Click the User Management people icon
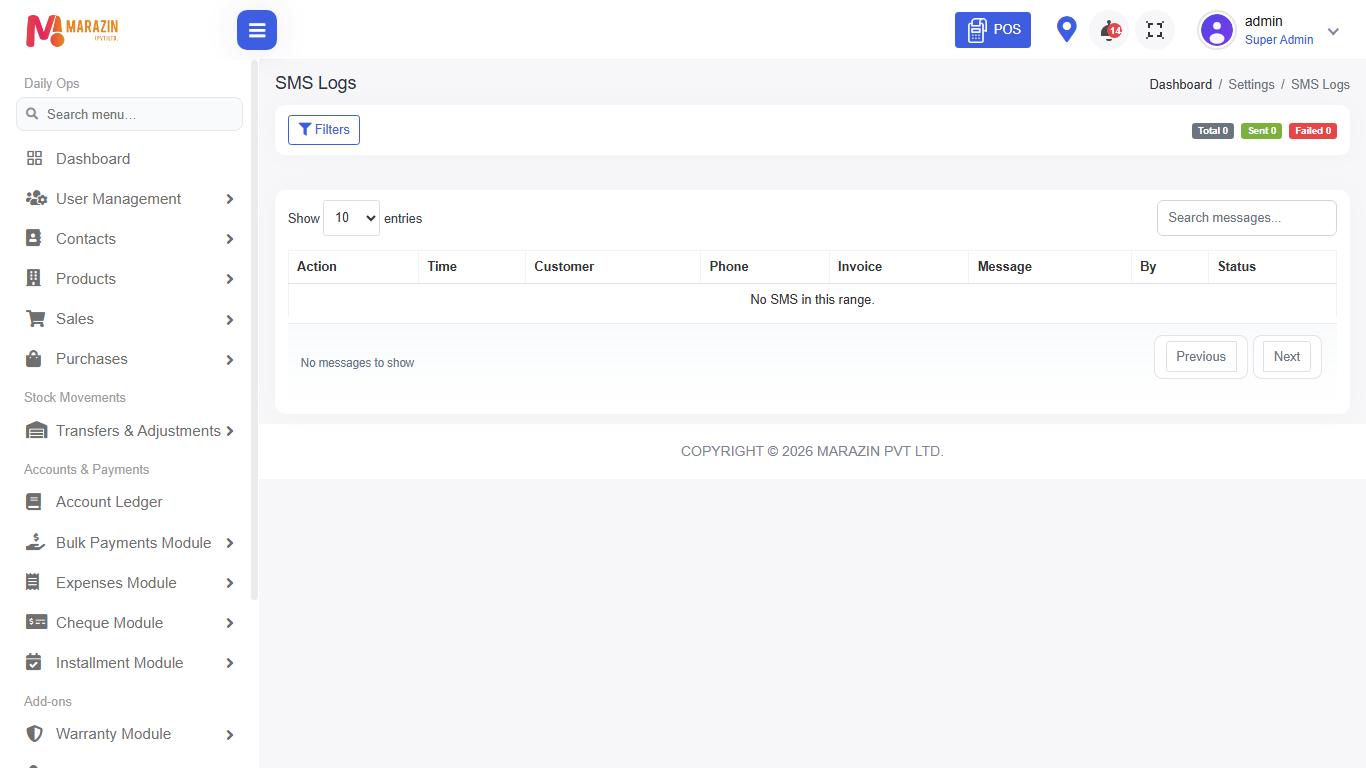The image size is (1366, 768). pos(36,199)
